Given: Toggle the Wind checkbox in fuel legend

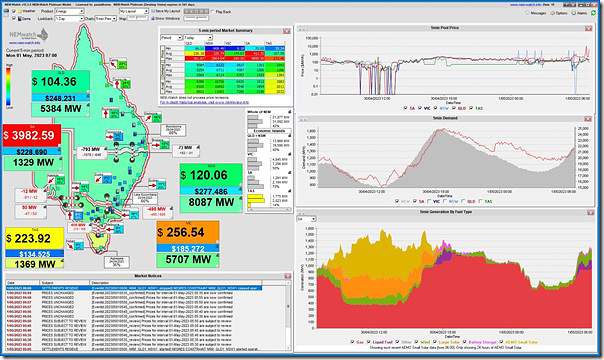Looking at the screenshot, I should 417,342.
